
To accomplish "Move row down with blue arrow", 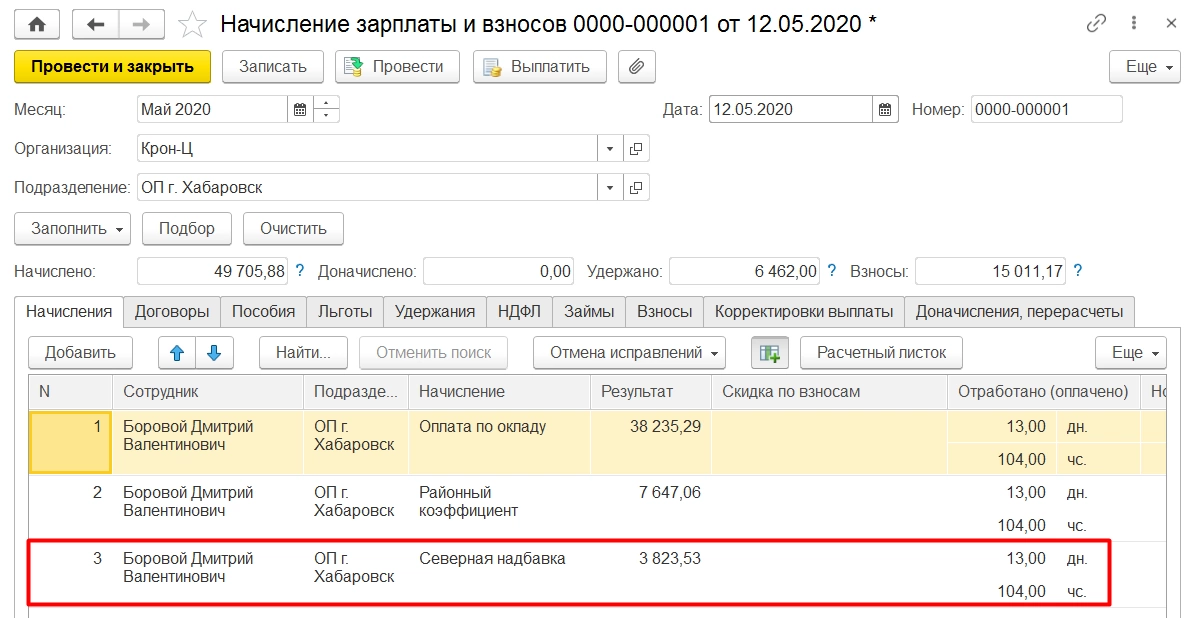I will (x=214, y=352).
